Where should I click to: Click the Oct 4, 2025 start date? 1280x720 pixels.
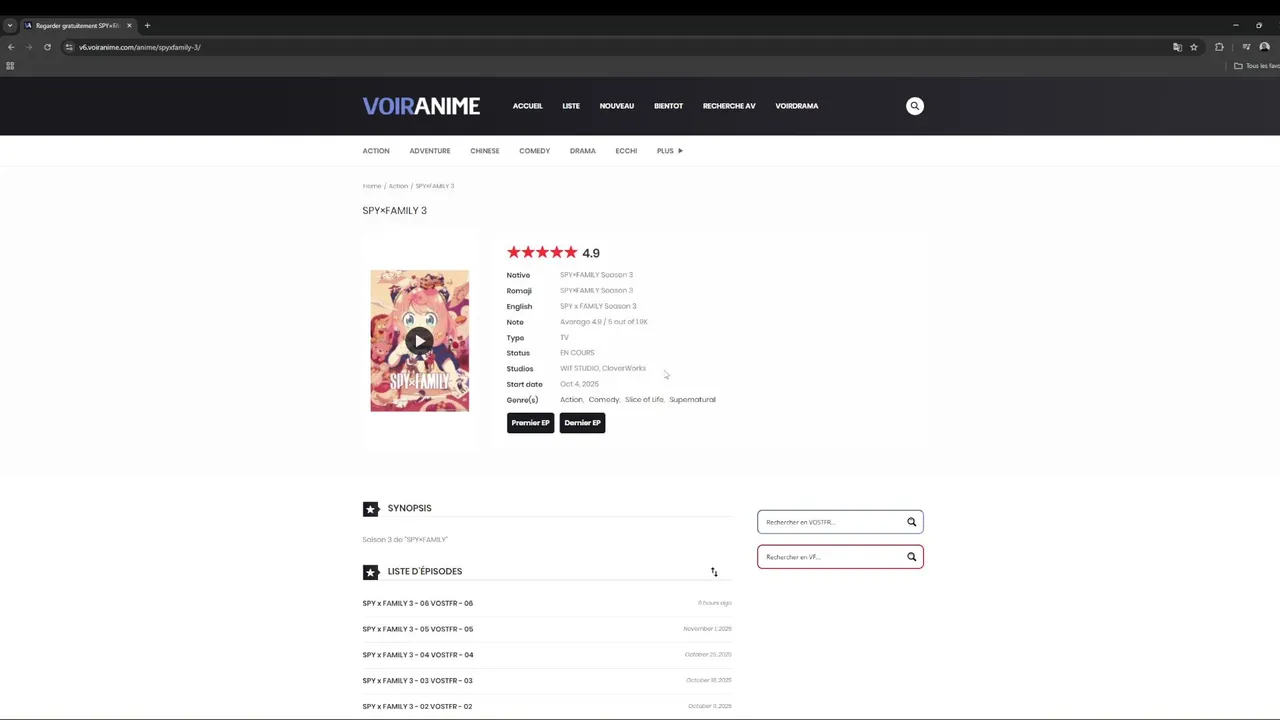click(x=579, y=384)
